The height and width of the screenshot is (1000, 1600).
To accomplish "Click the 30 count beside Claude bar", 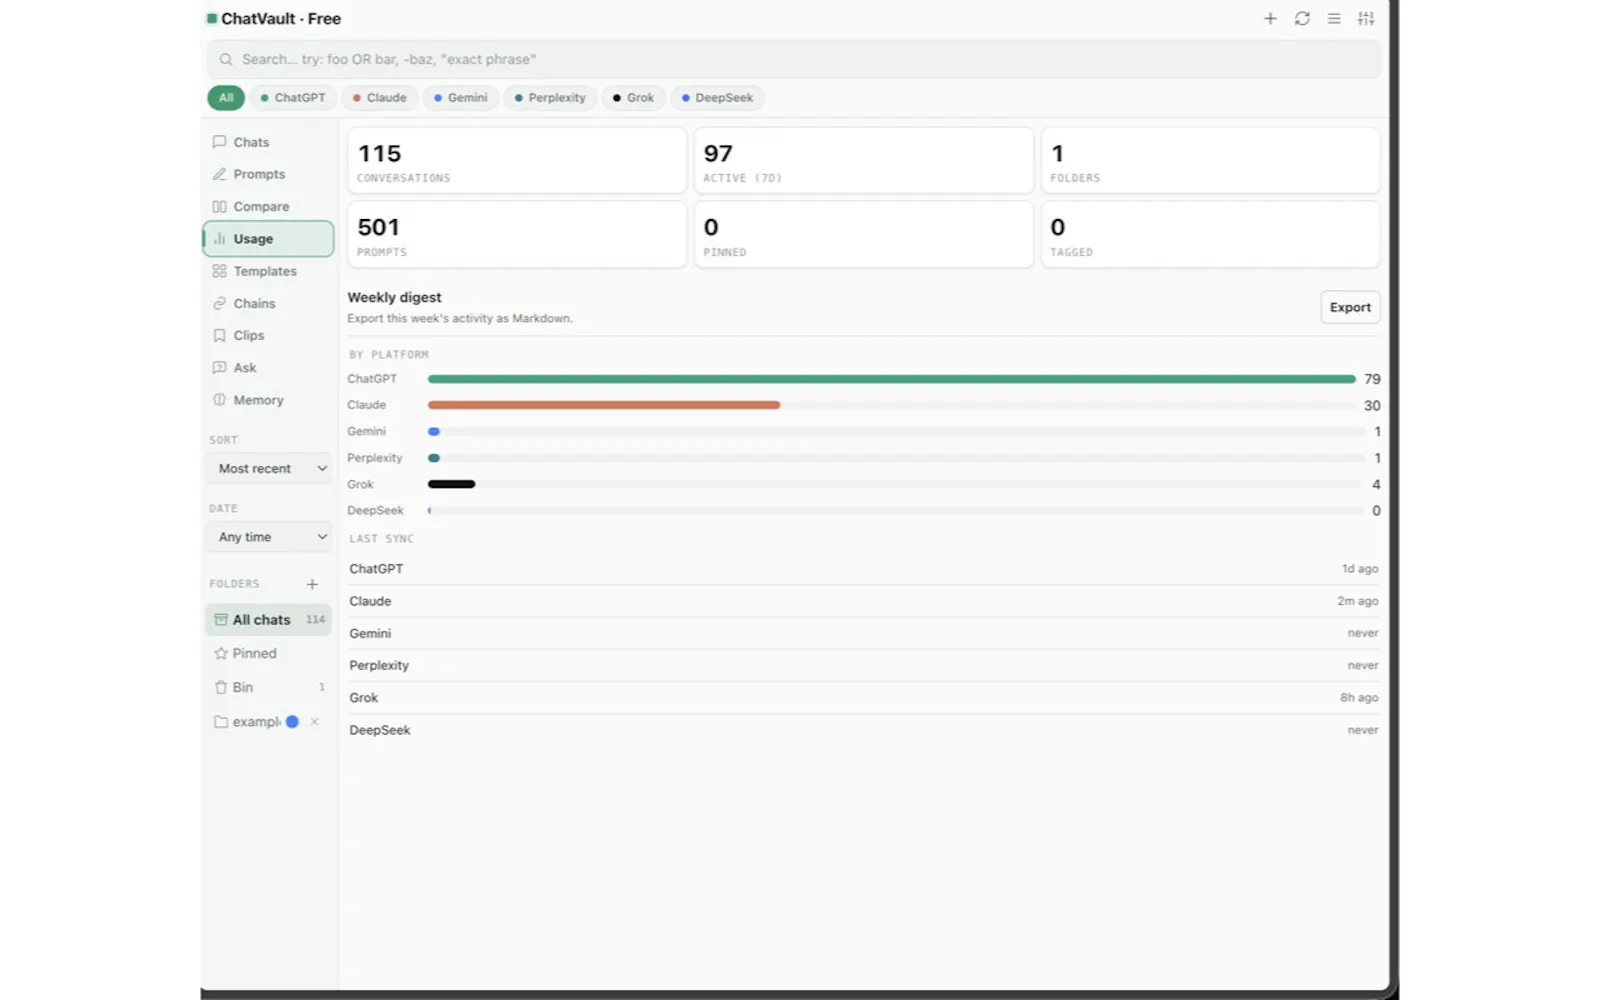I will [1372, 405].
